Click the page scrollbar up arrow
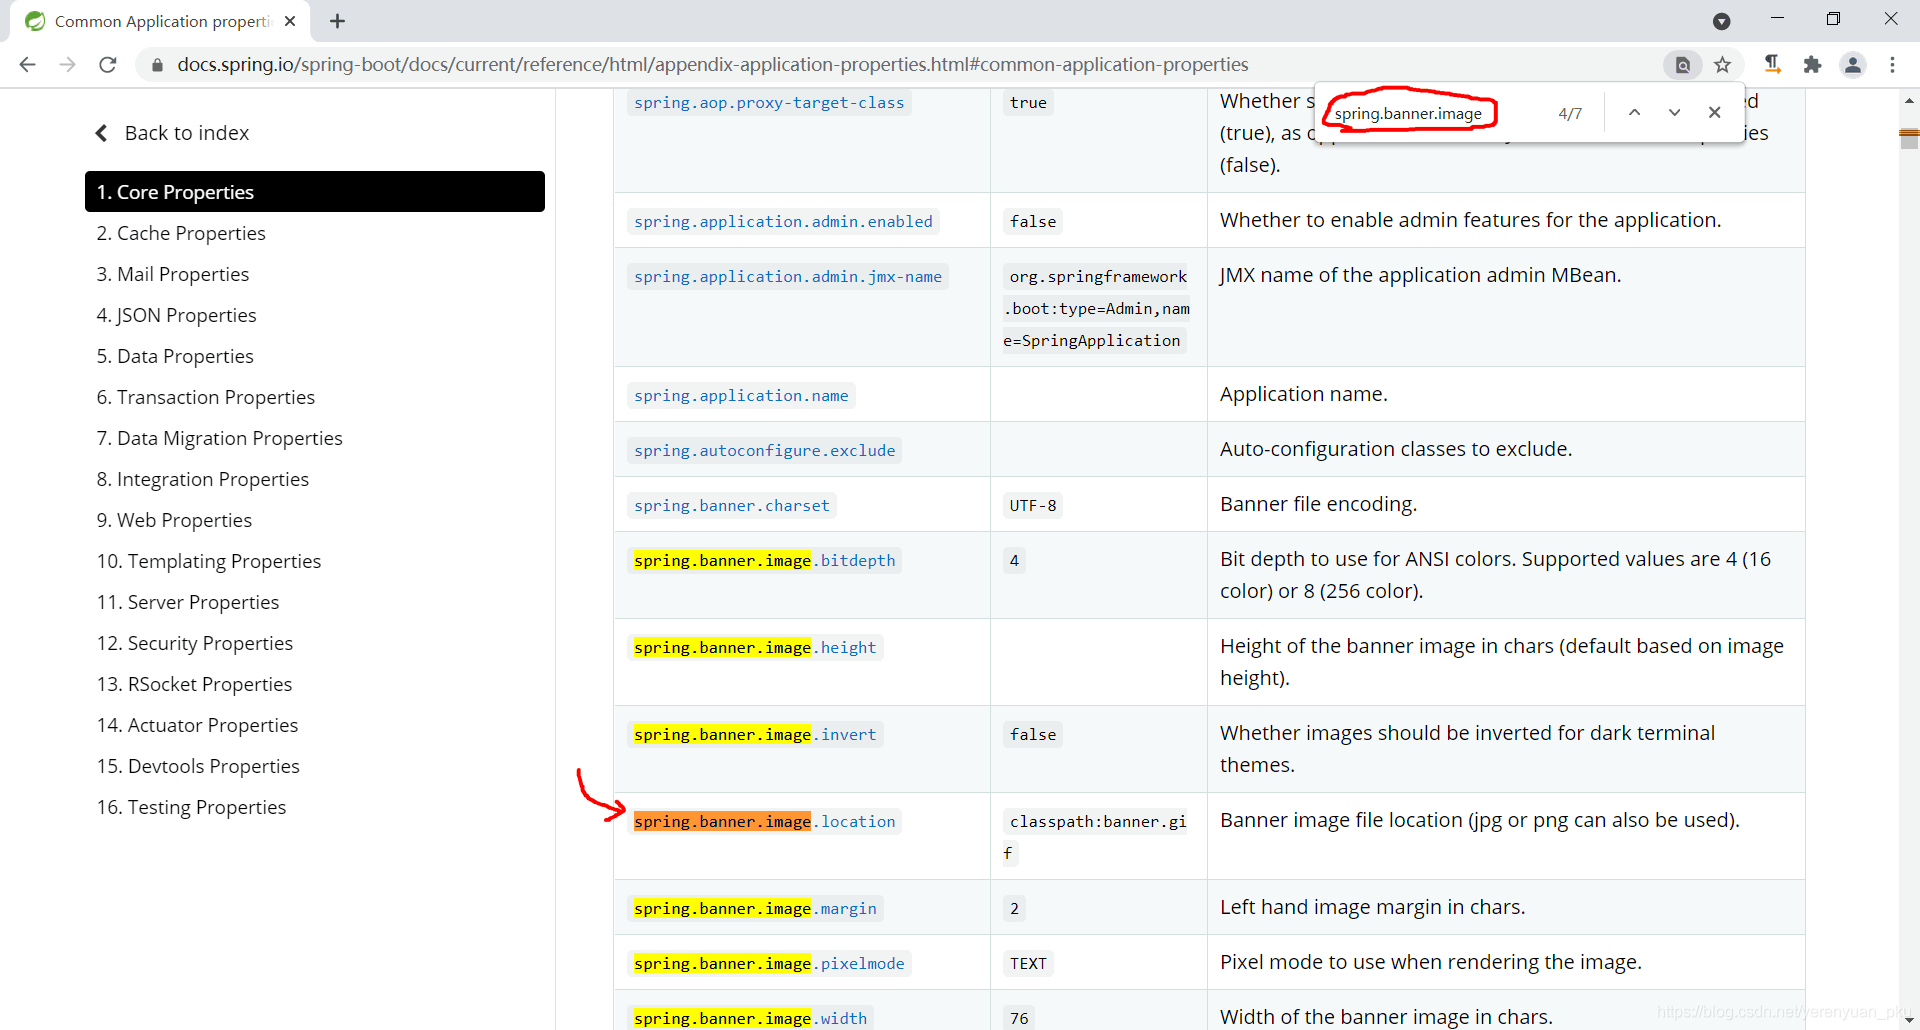The height and width of the screenshot is (1030, 1920). pos(1909,101)
